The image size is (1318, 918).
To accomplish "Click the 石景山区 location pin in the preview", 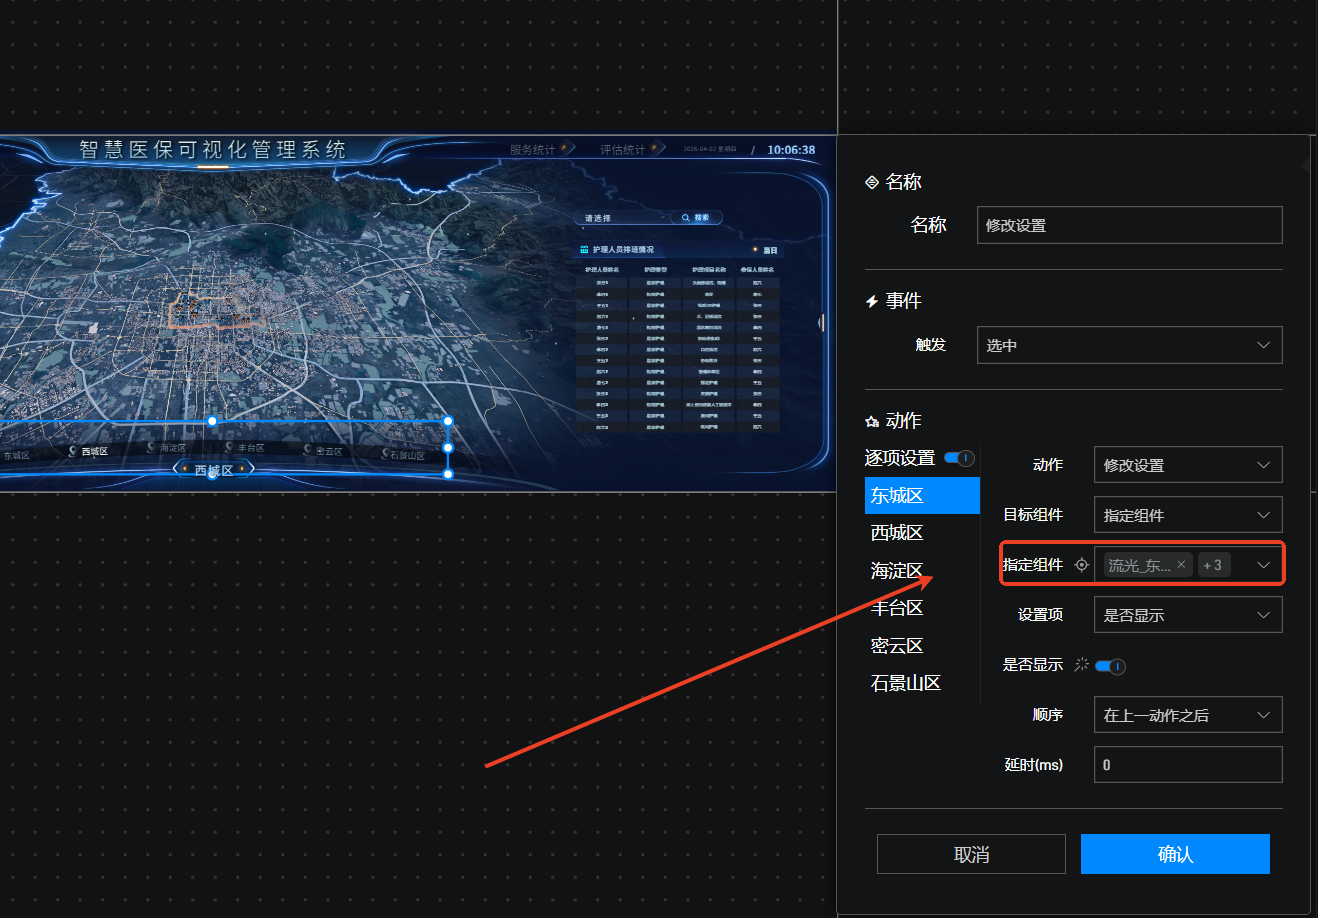I will (383, 454).
